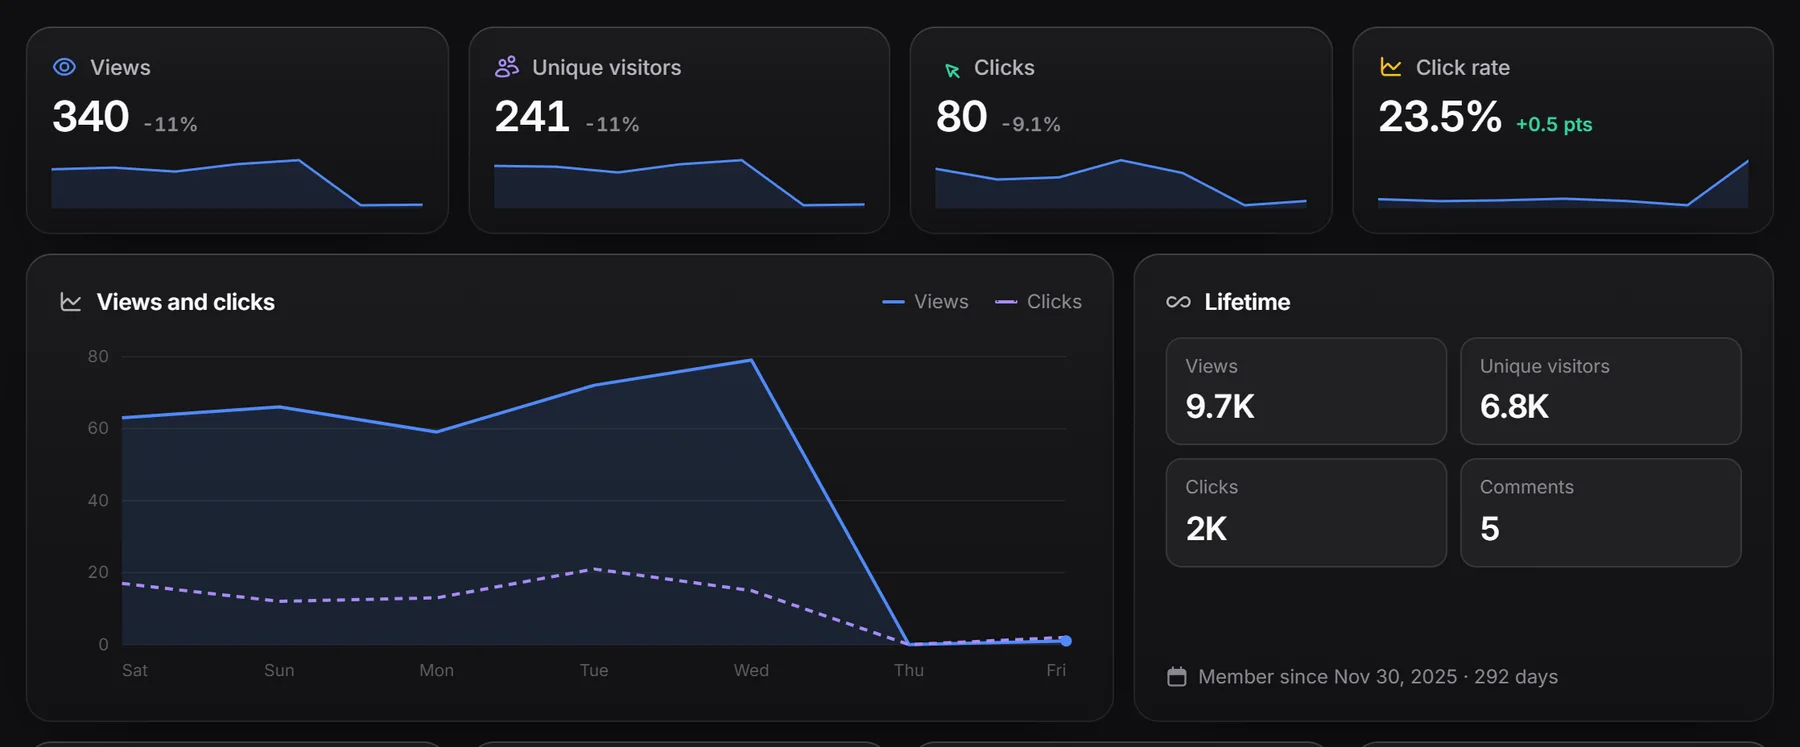1800x747 pixels.
Task: Click the Views total 340
Action: coord(91,117)
